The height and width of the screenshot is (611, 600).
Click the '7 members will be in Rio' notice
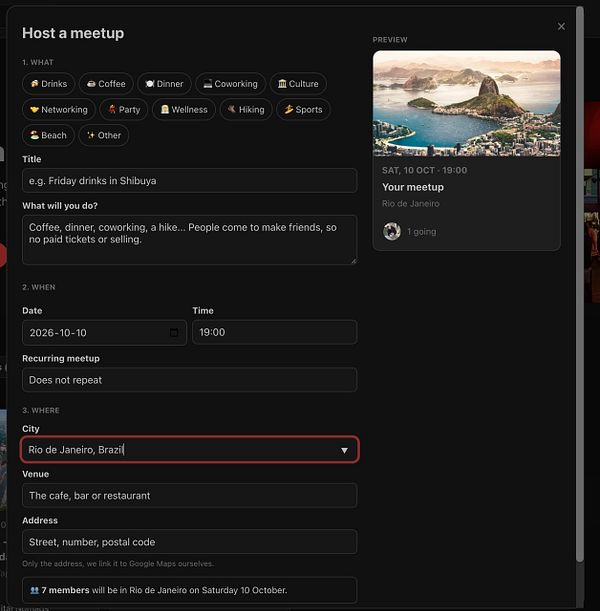tap(190, 590)
